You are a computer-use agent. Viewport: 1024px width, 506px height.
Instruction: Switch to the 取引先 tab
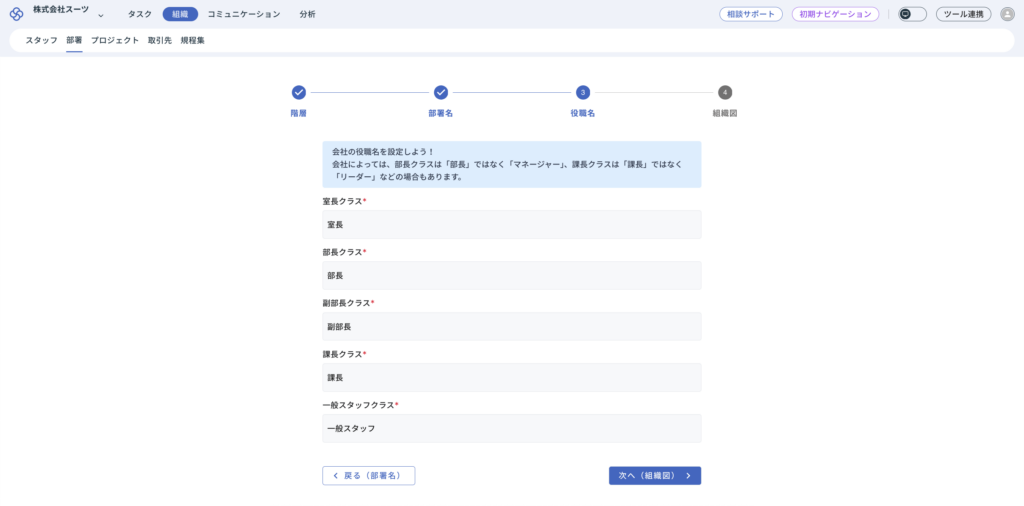pyautogui.click(x=160, y=40)
